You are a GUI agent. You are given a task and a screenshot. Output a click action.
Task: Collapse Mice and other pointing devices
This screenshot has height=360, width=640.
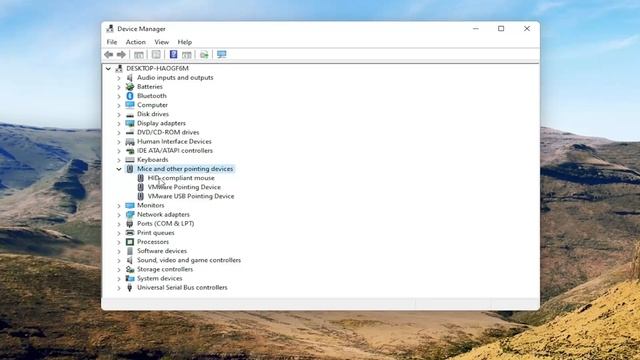coord(119,169)
